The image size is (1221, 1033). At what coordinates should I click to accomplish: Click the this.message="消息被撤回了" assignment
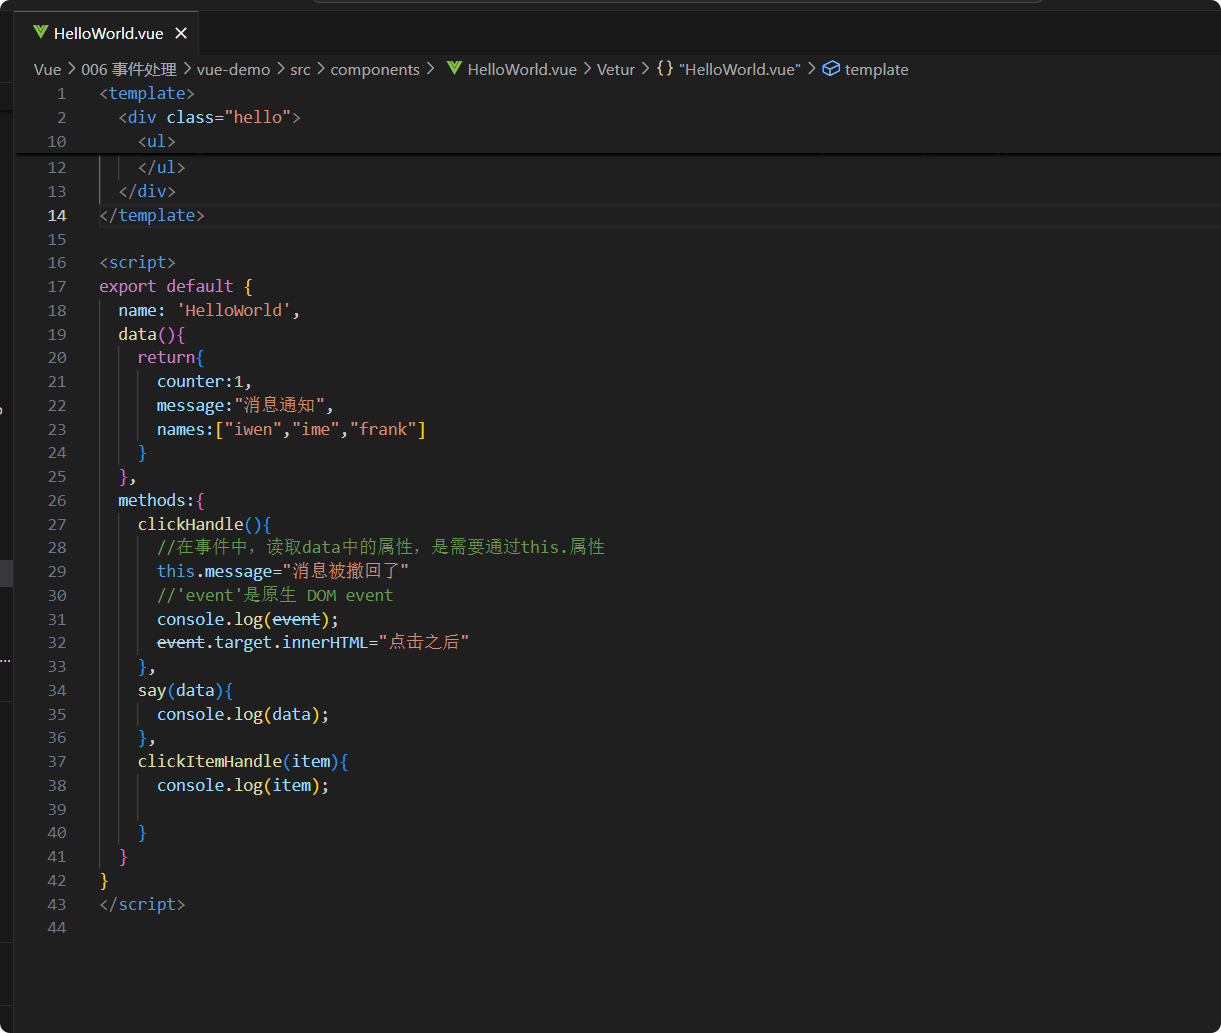tap(283, 571)
